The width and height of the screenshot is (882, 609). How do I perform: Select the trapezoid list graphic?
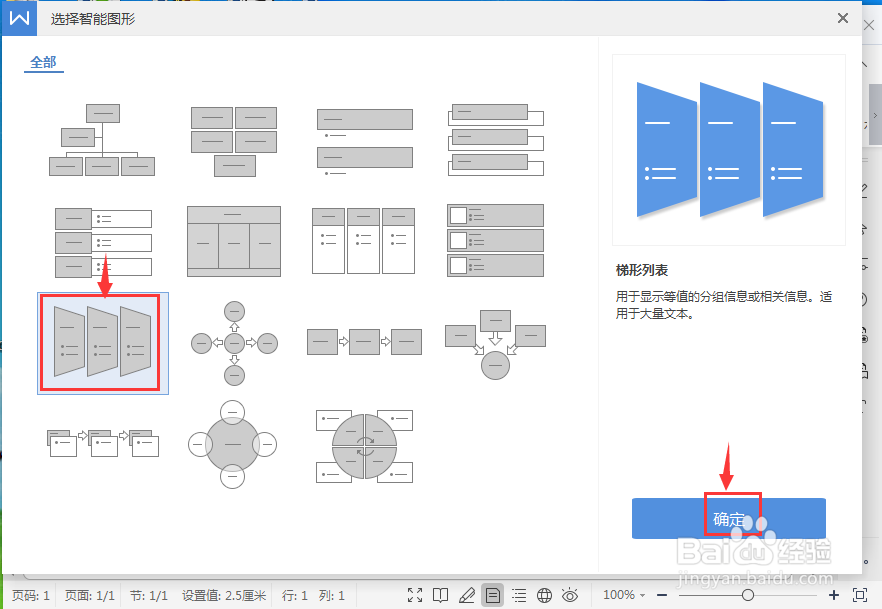coord(103,343)
